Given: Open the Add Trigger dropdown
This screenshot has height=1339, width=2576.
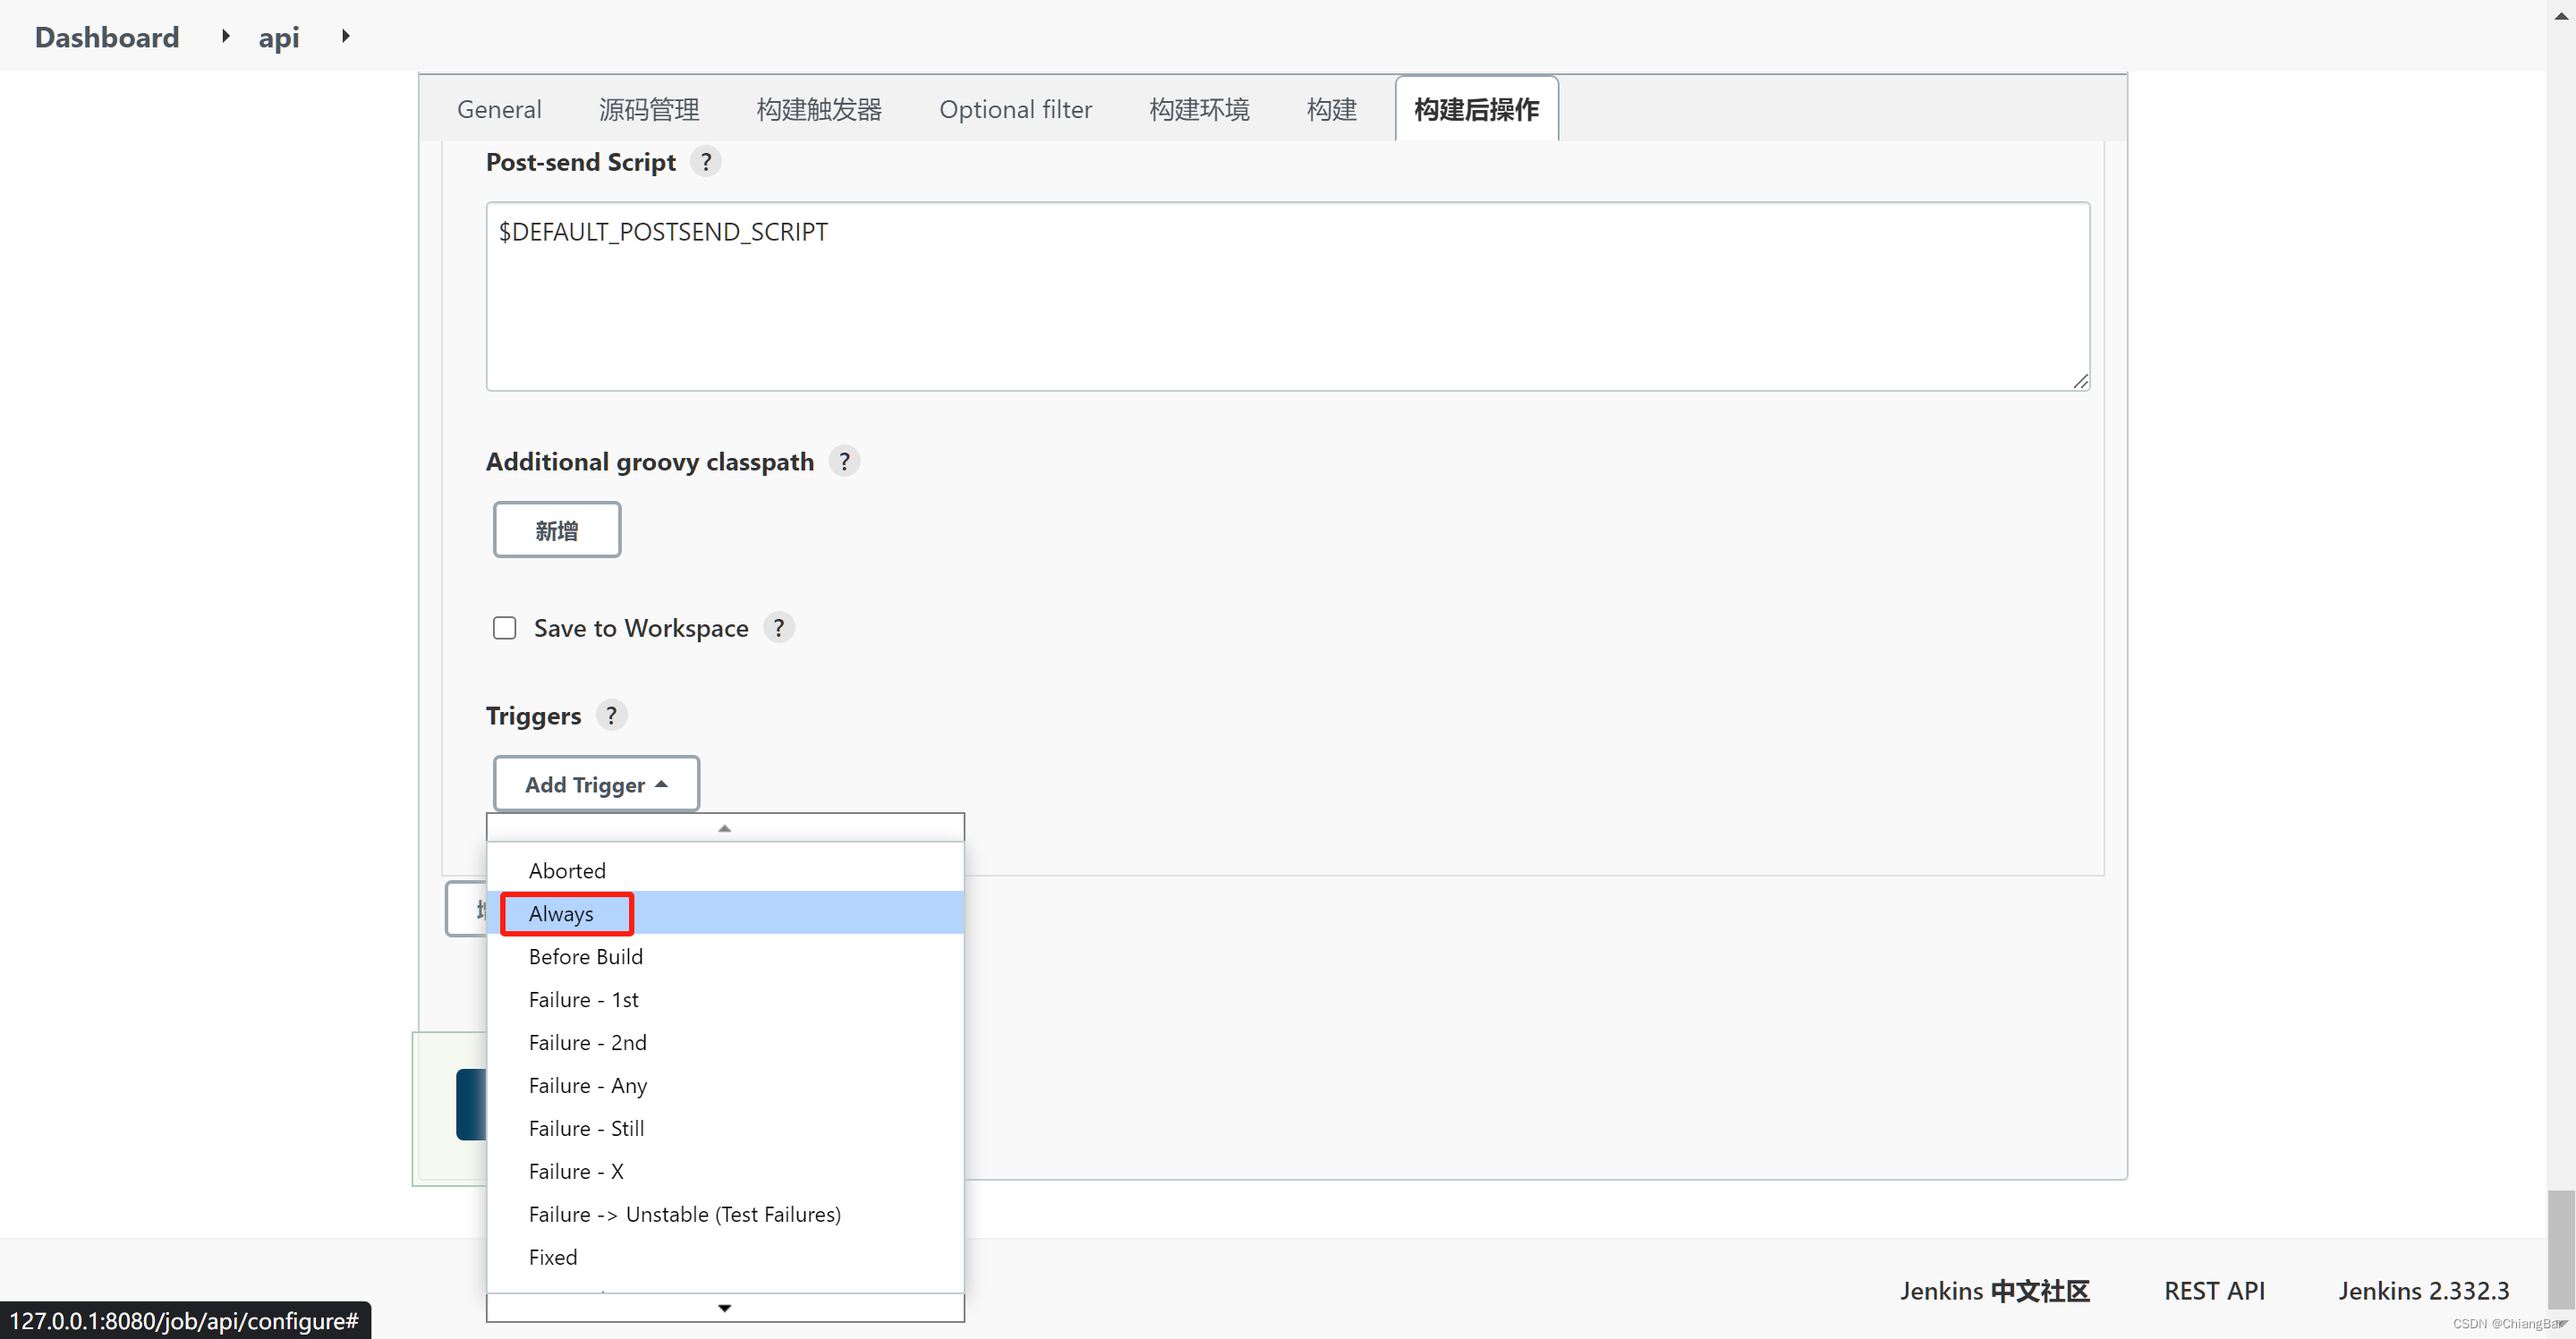Looking at the screenshot, I should (x=596, y=784).
